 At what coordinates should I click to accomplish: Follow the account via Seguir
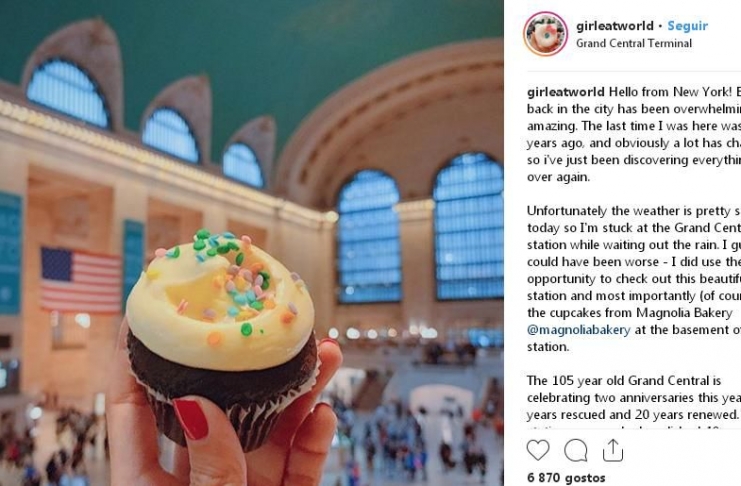pos(688,26)
